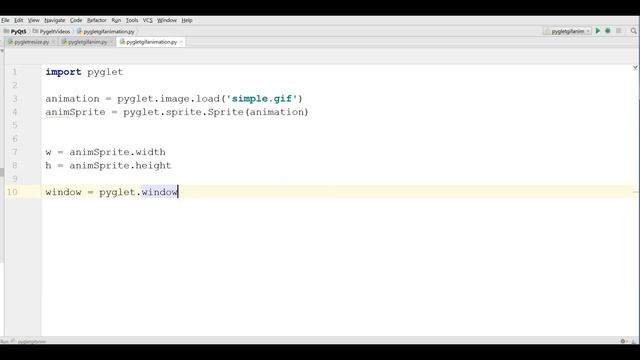Open the Navigate menu
640x360 pixels.
[55, 20]
